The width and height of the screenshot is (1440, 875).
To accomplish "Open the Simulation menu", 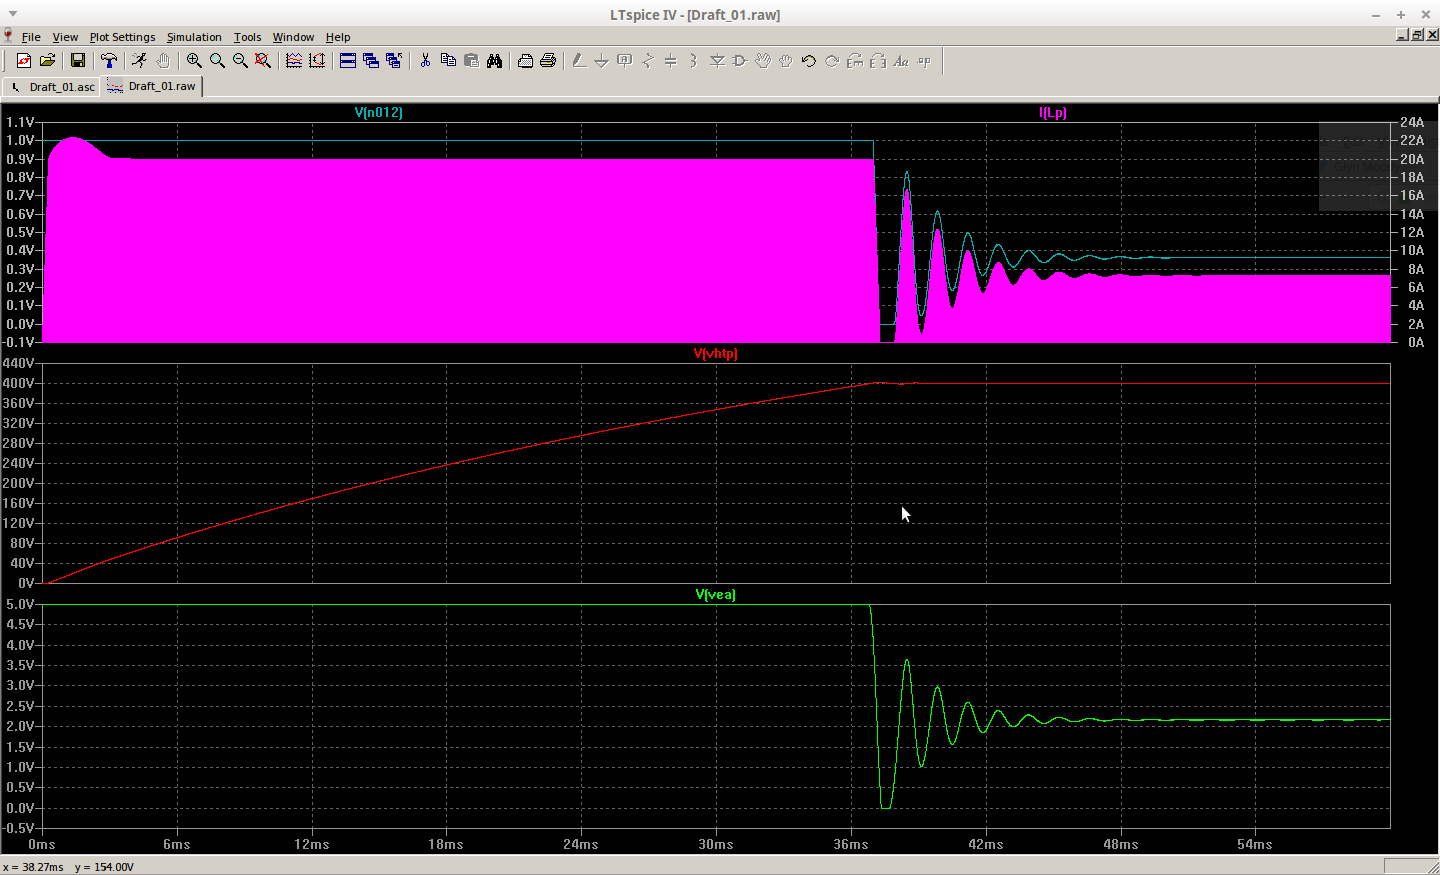I will pos(194,37).
